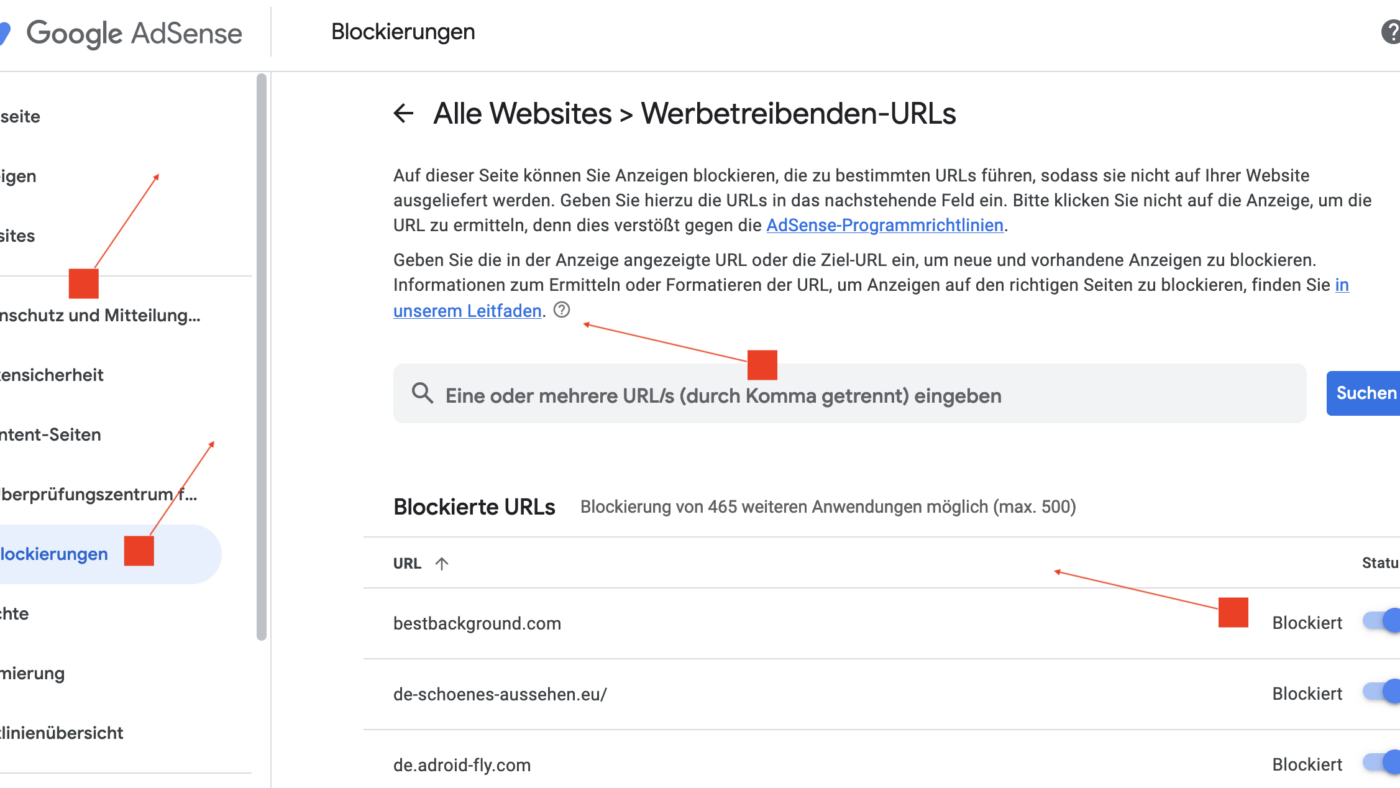The image size is (1400, 788).
Task: Click the 'Alle Websites > Werbetreibenden-URLs' heading
Action: [x=694, y=113]
